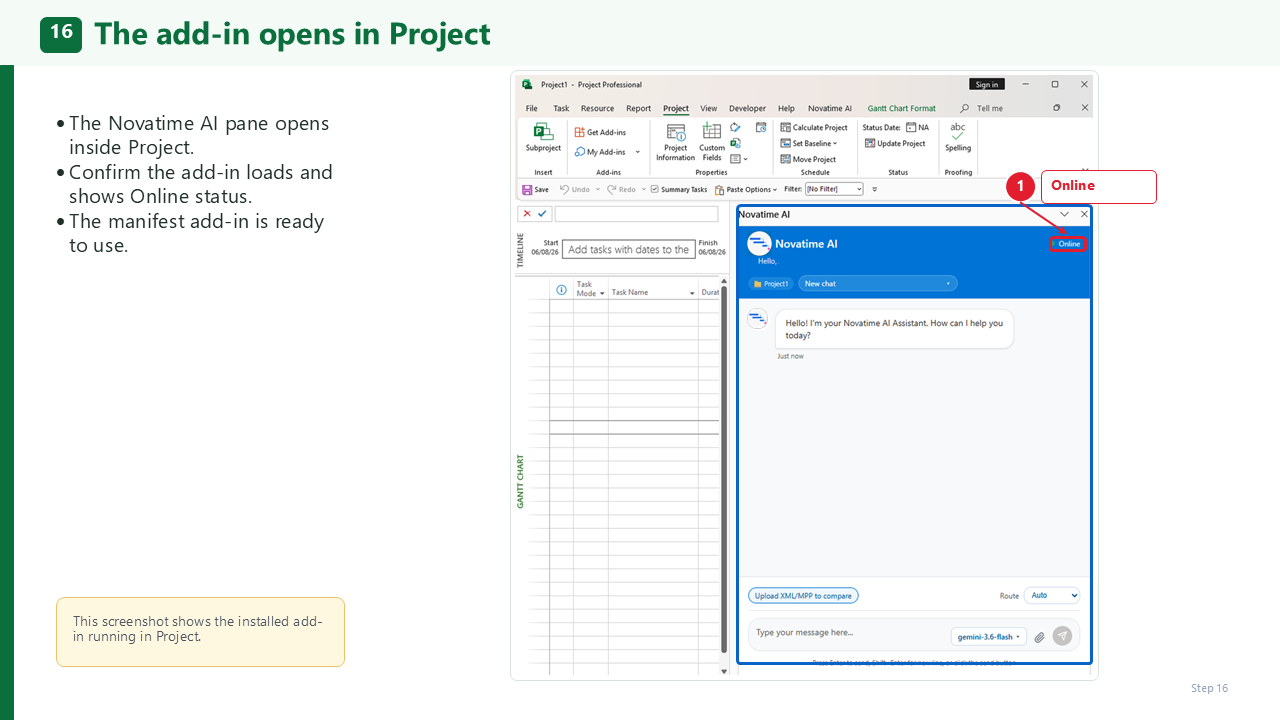Expand My Add-ins dropdown arrow
The image size is (1280, 720).
[636, 153]
